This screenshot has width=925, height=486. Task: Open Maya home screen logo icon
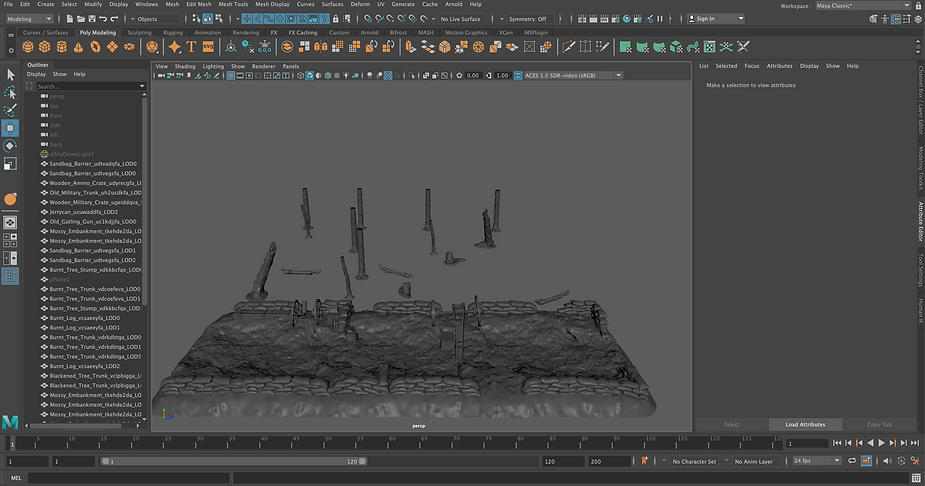pyautogui.click(x=10, y=422)
